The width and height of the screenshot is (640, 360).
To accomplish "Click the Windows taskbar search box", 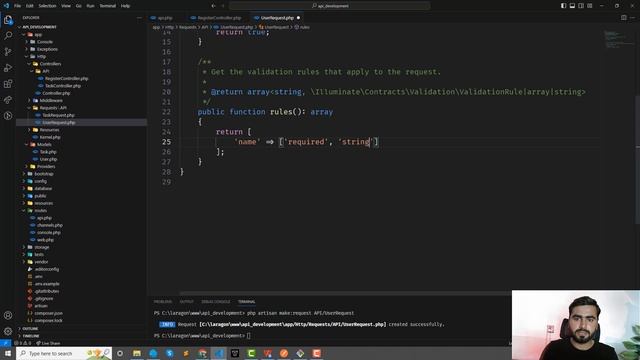I will [64, 353].
